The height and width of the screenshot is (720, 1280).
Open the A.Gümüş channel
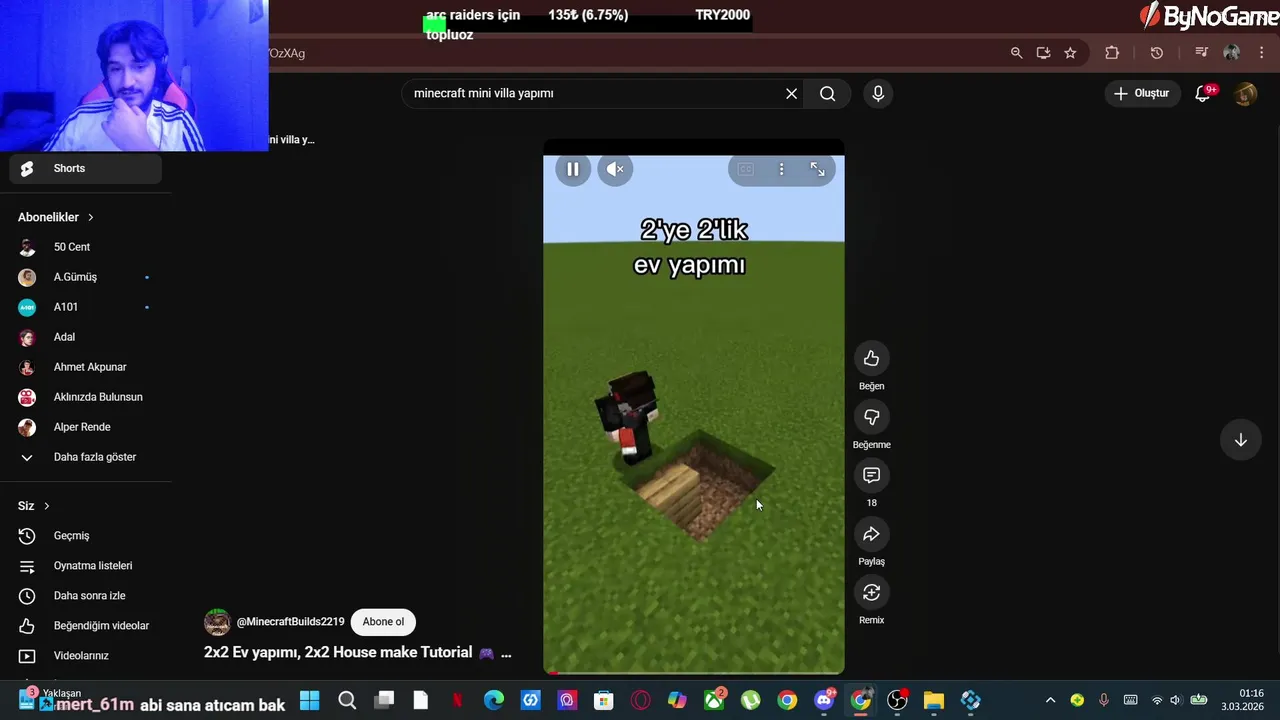86,277
